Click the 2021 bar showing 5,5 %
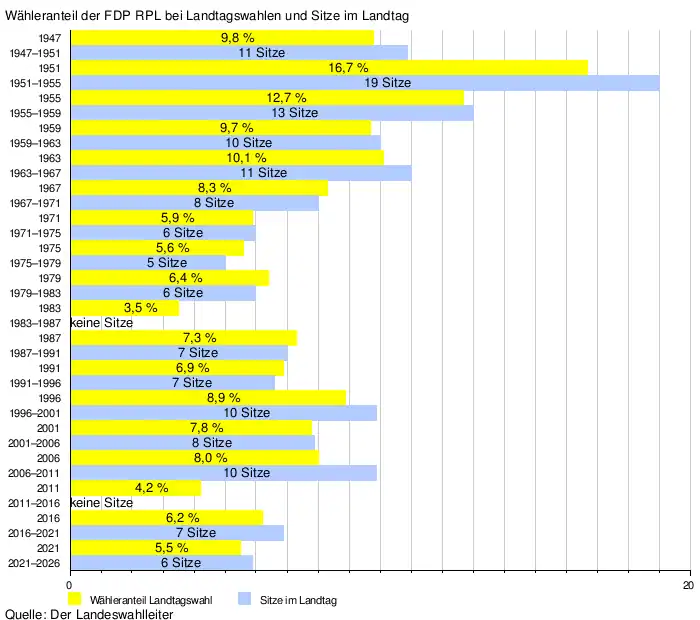Screen dimensions: 700x620 (155, 548)
